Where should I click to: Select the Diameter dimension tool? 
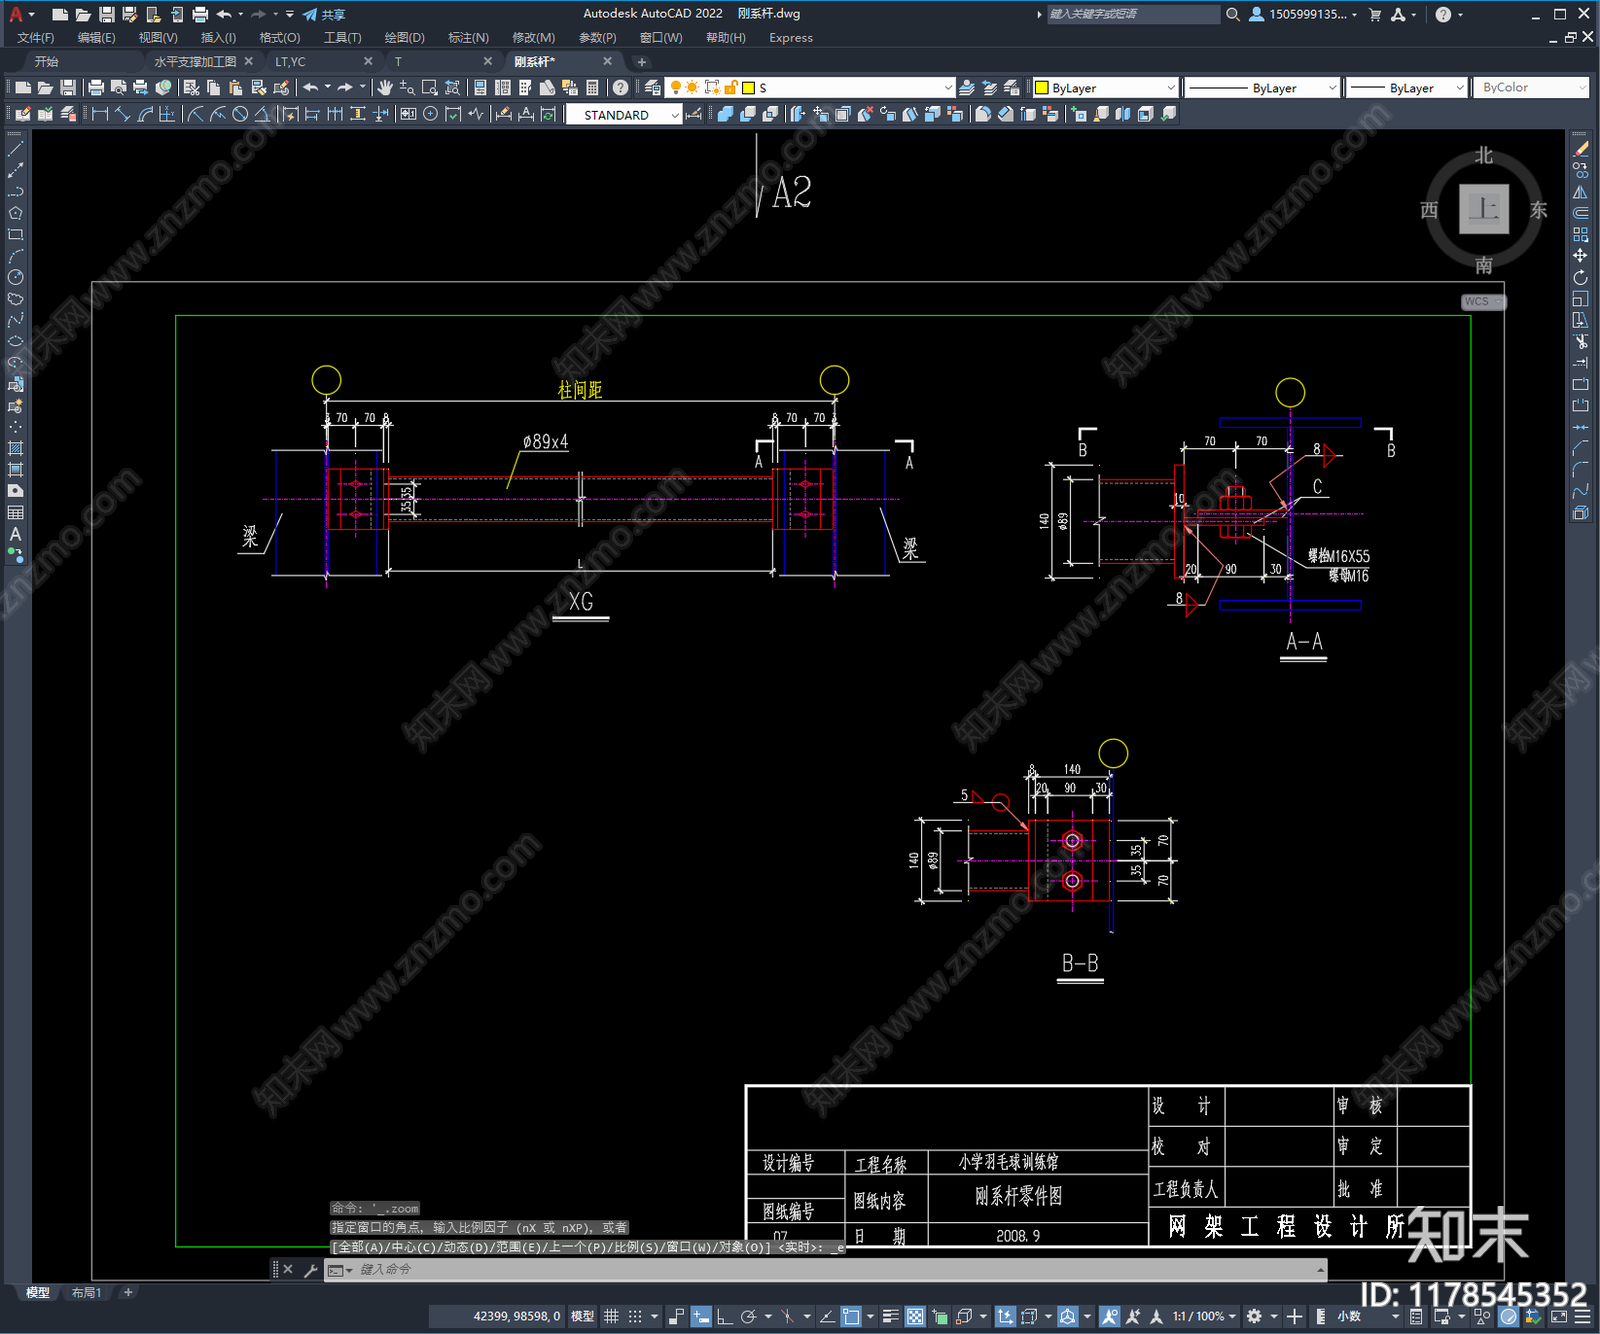point(240,114)
